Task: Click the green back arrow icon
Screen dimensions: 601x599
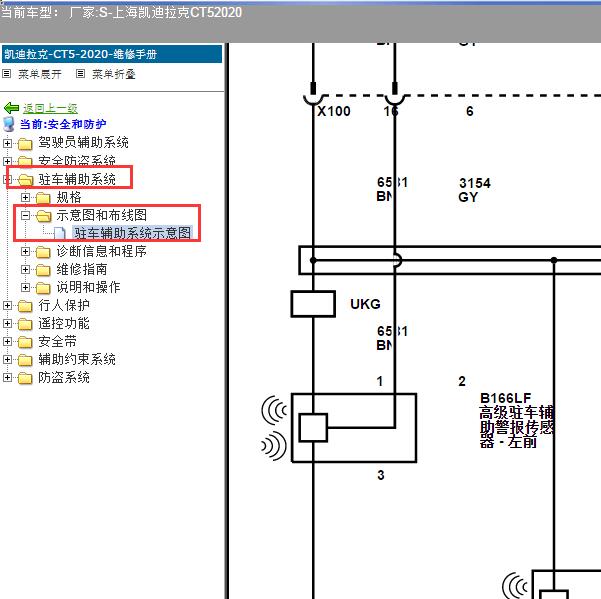Action: pos(11,108)
